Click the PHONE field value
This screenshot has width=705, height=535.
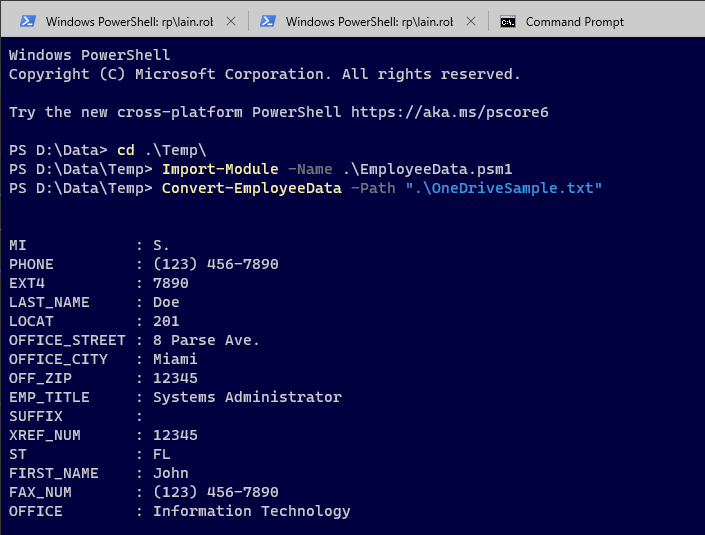click(x=215, y=264)
